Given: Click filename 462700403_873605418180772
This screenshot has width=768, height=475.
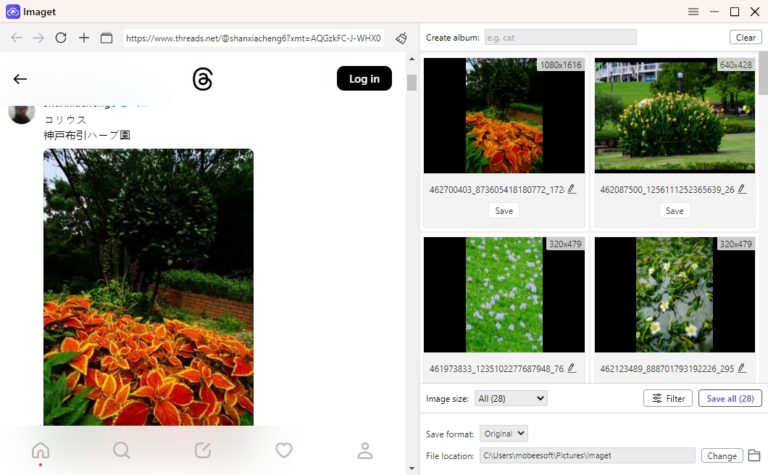Looking at the screenshot, I should pyautogui.click(x=497, y=190).
